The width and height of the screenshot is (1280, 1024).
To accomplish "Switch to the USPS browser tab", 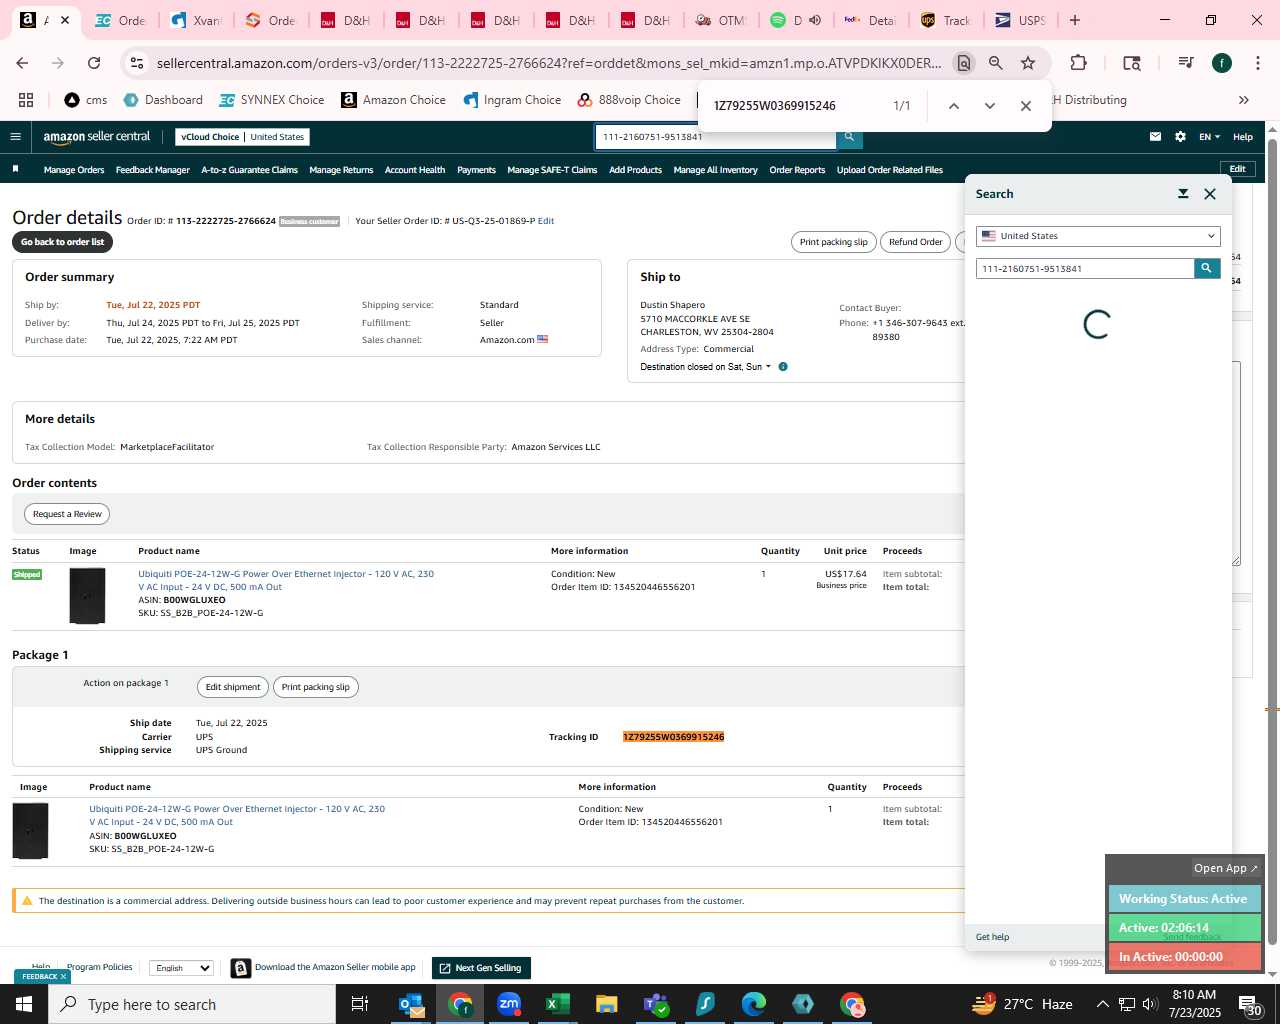I will 1020,20.
